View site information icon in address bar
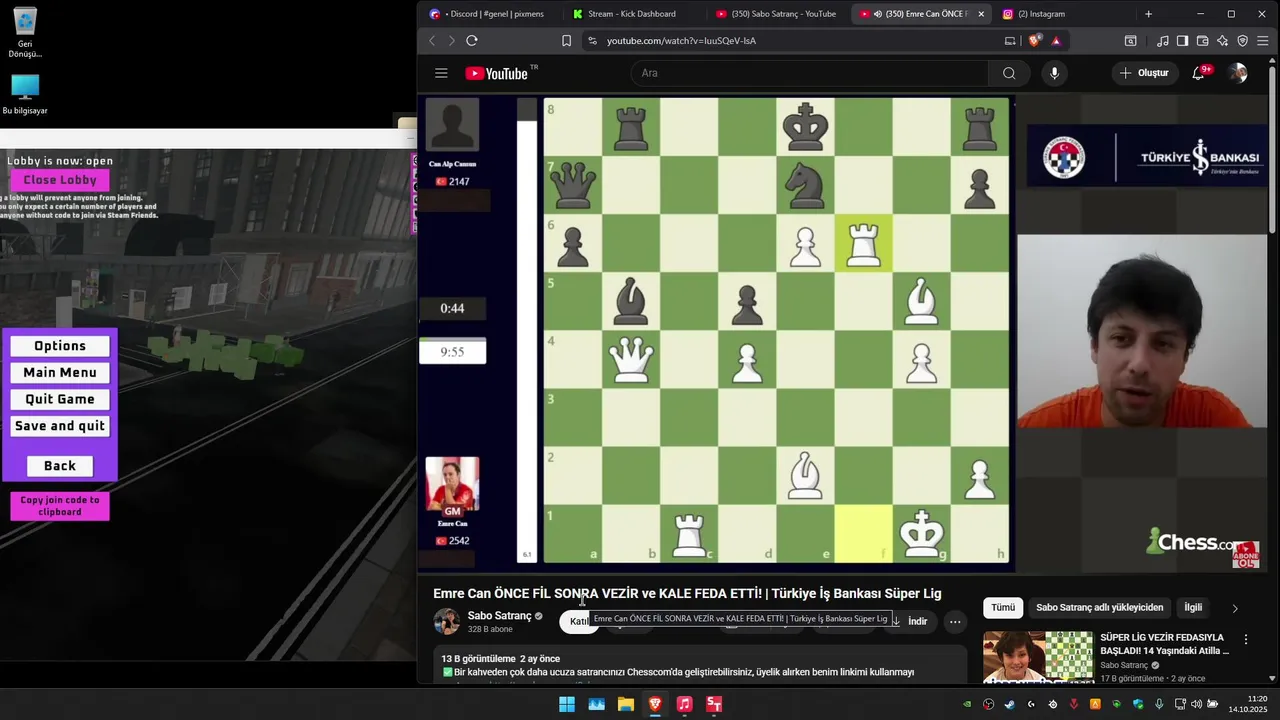This screenshot has height=720, width=1280. [x=592, y=41]
